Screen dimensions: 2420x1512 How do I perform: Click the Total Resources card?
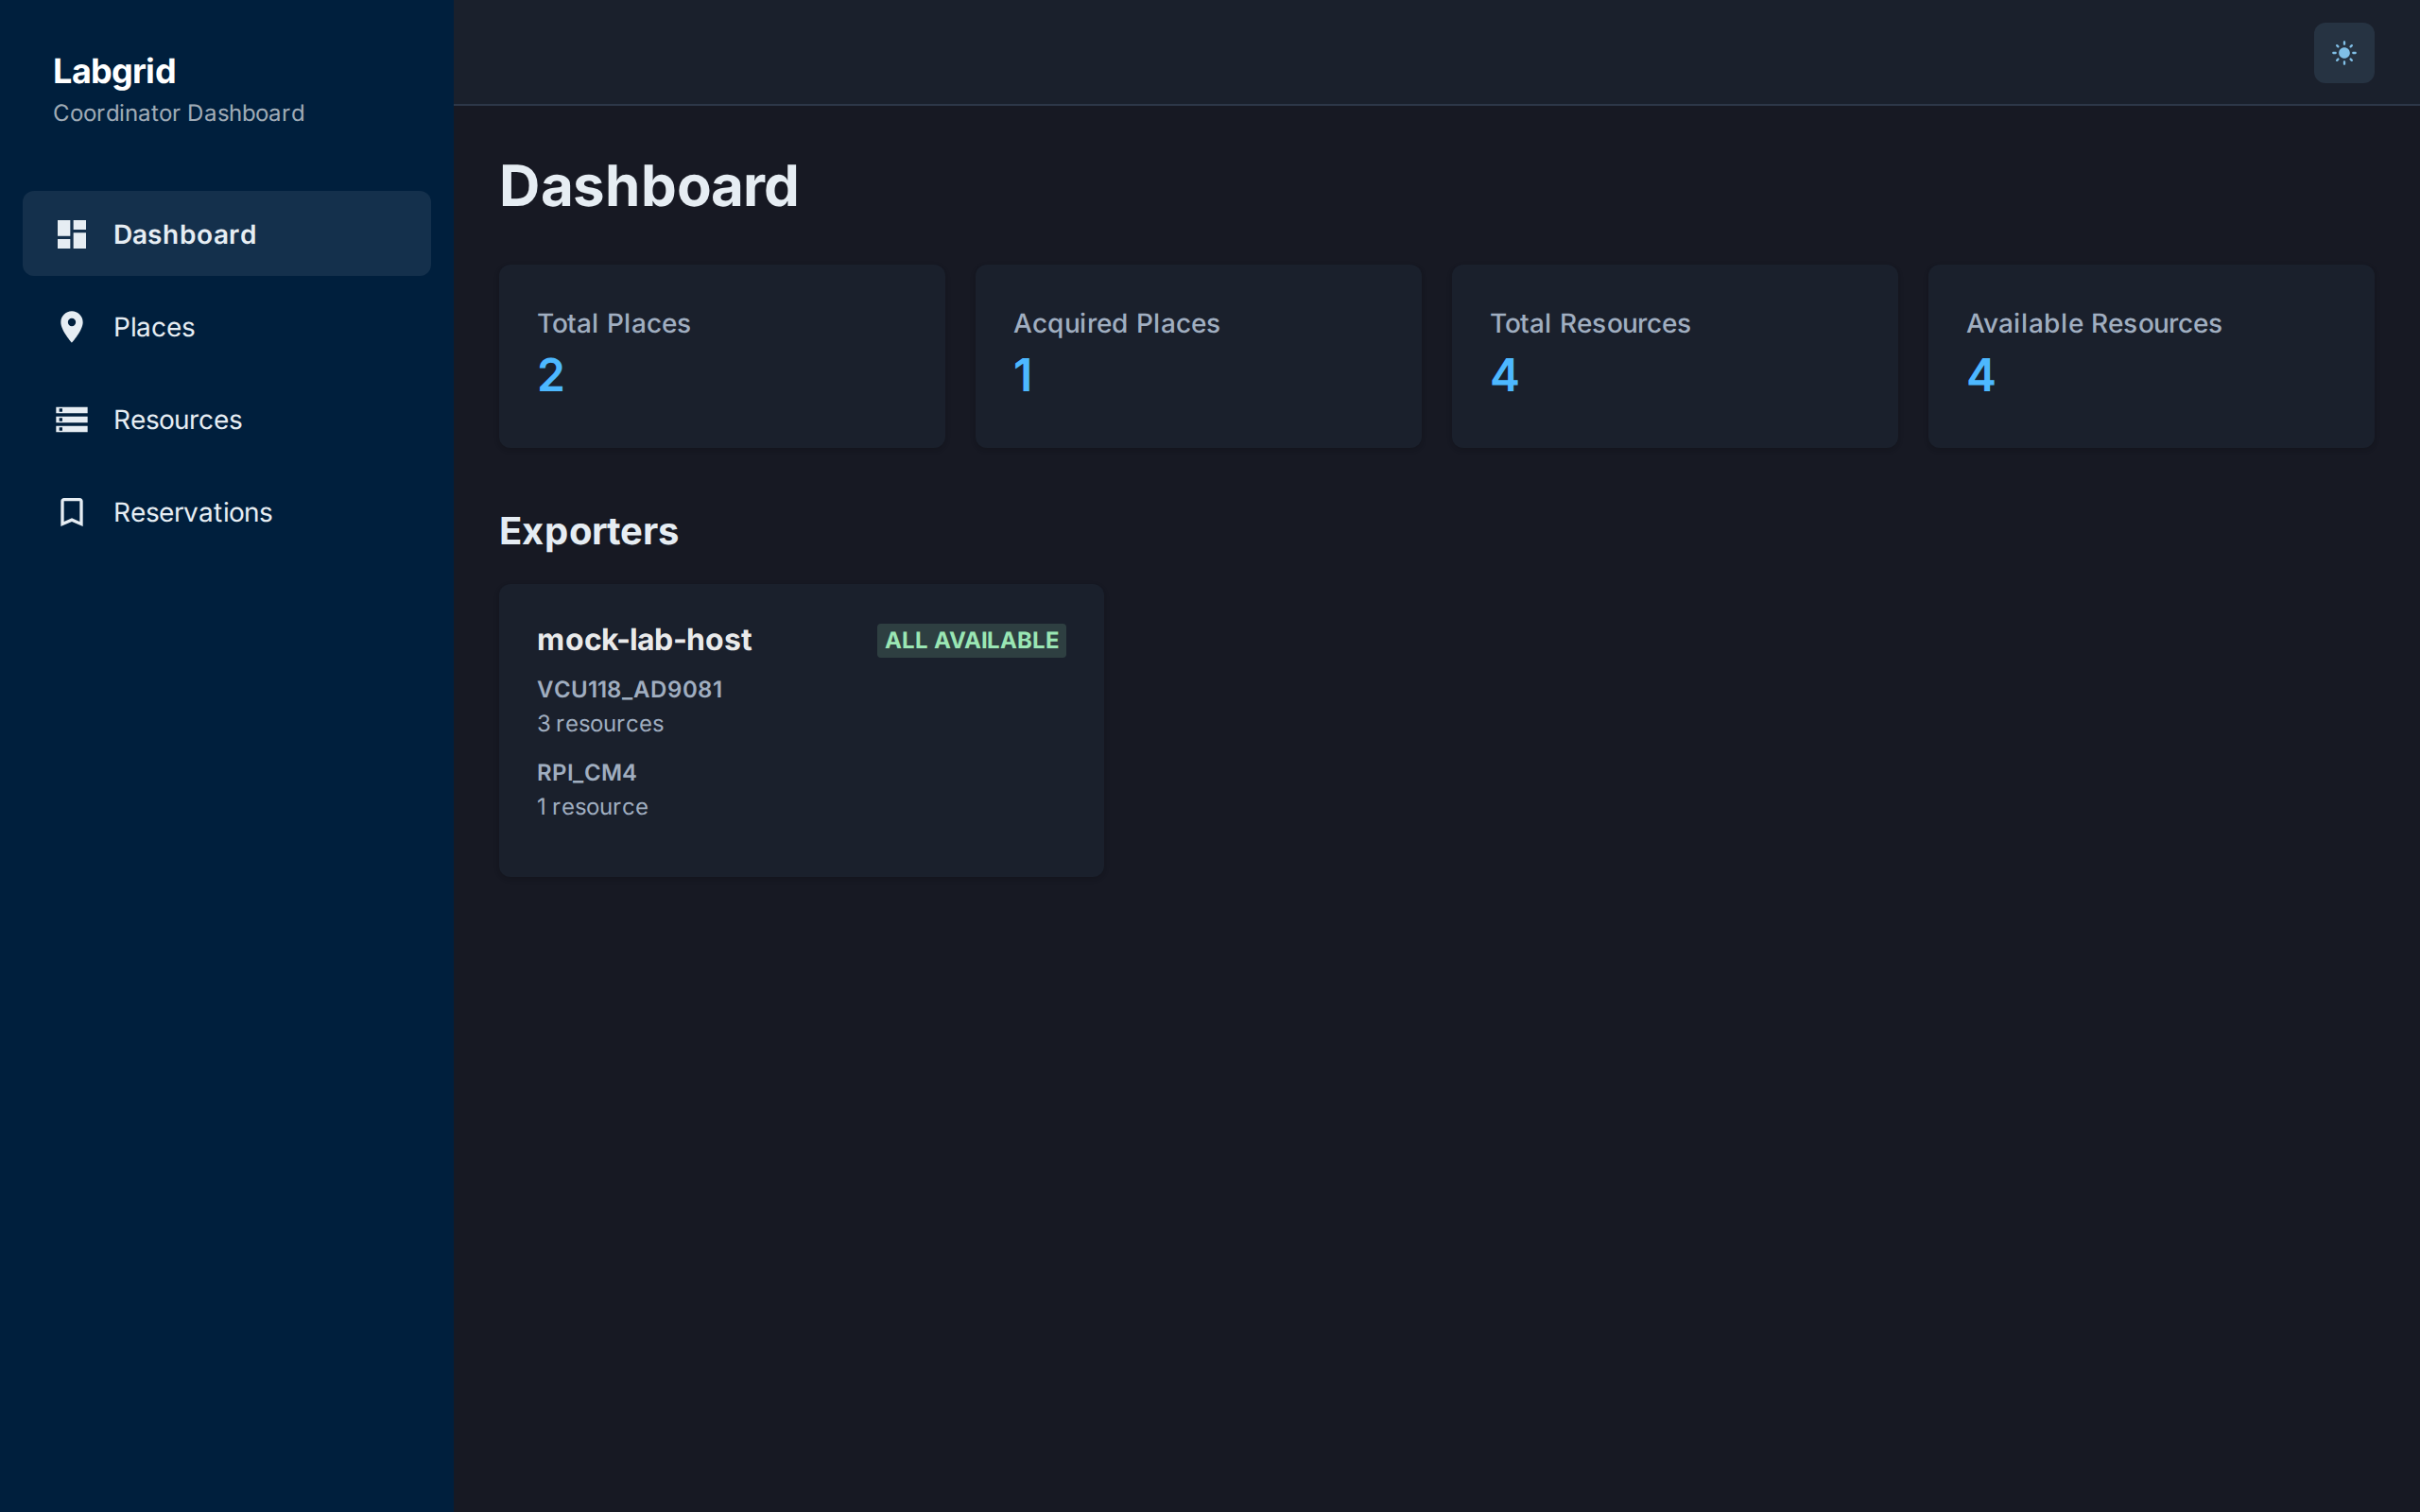[1674, 356]
